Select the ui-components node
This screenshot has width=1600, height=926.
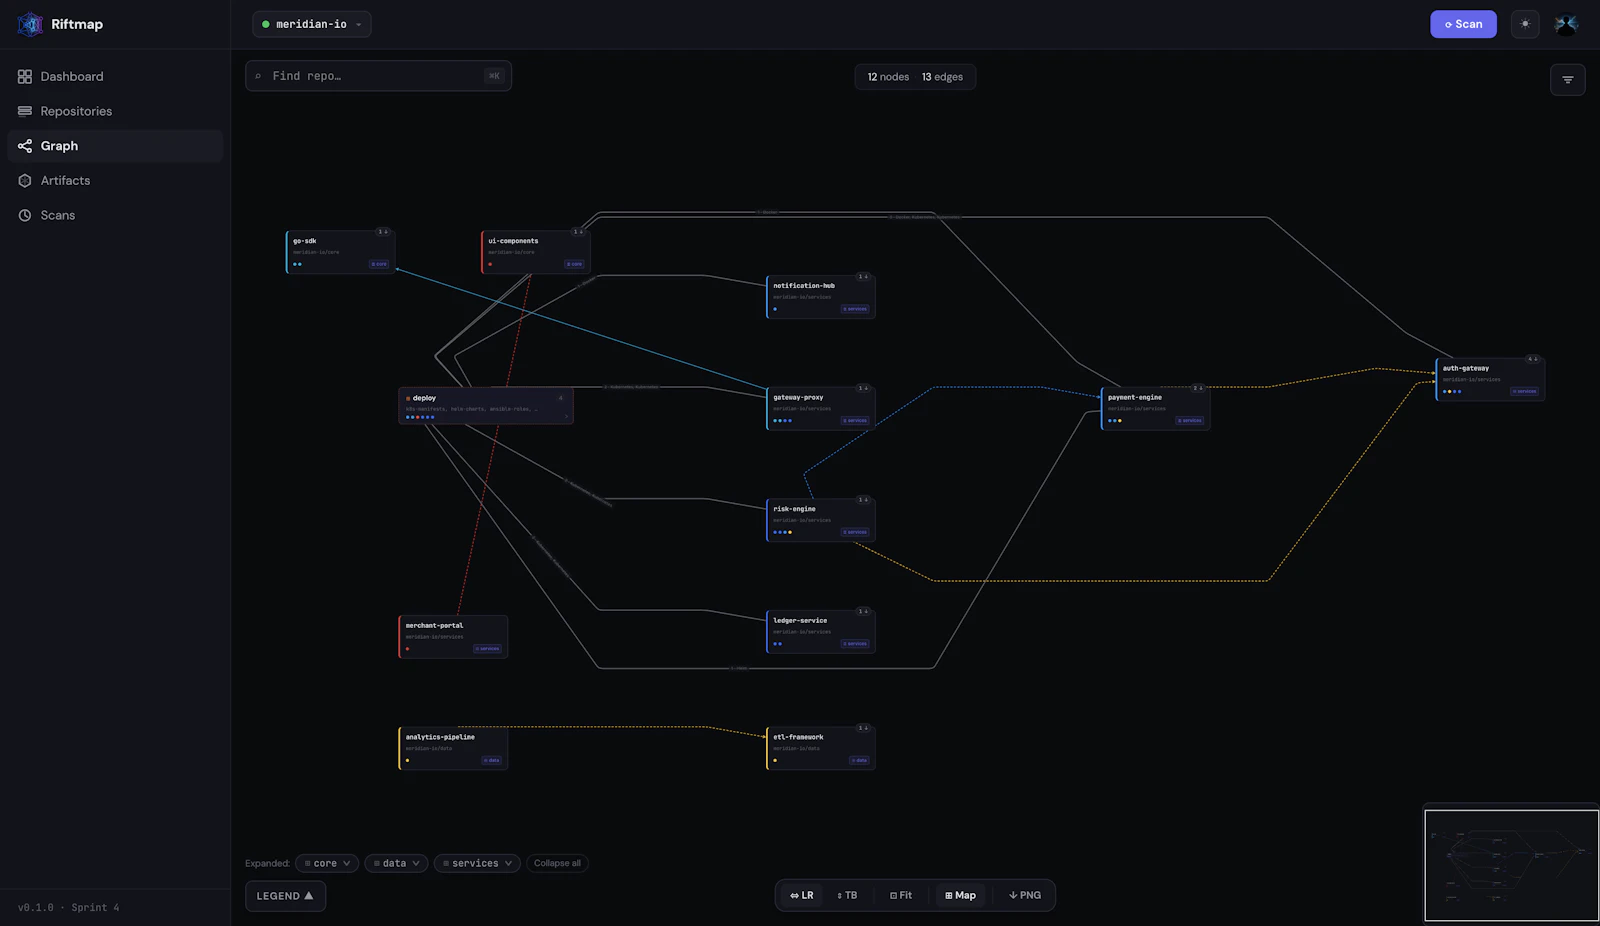(x=535, y=252)
